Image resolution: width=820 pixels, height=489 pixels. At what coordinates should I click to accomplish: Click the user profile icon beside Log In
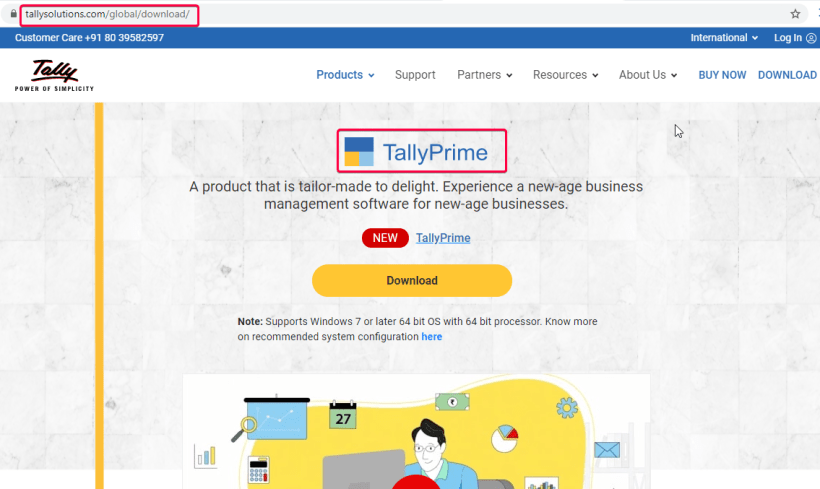[x=811, y=38]
